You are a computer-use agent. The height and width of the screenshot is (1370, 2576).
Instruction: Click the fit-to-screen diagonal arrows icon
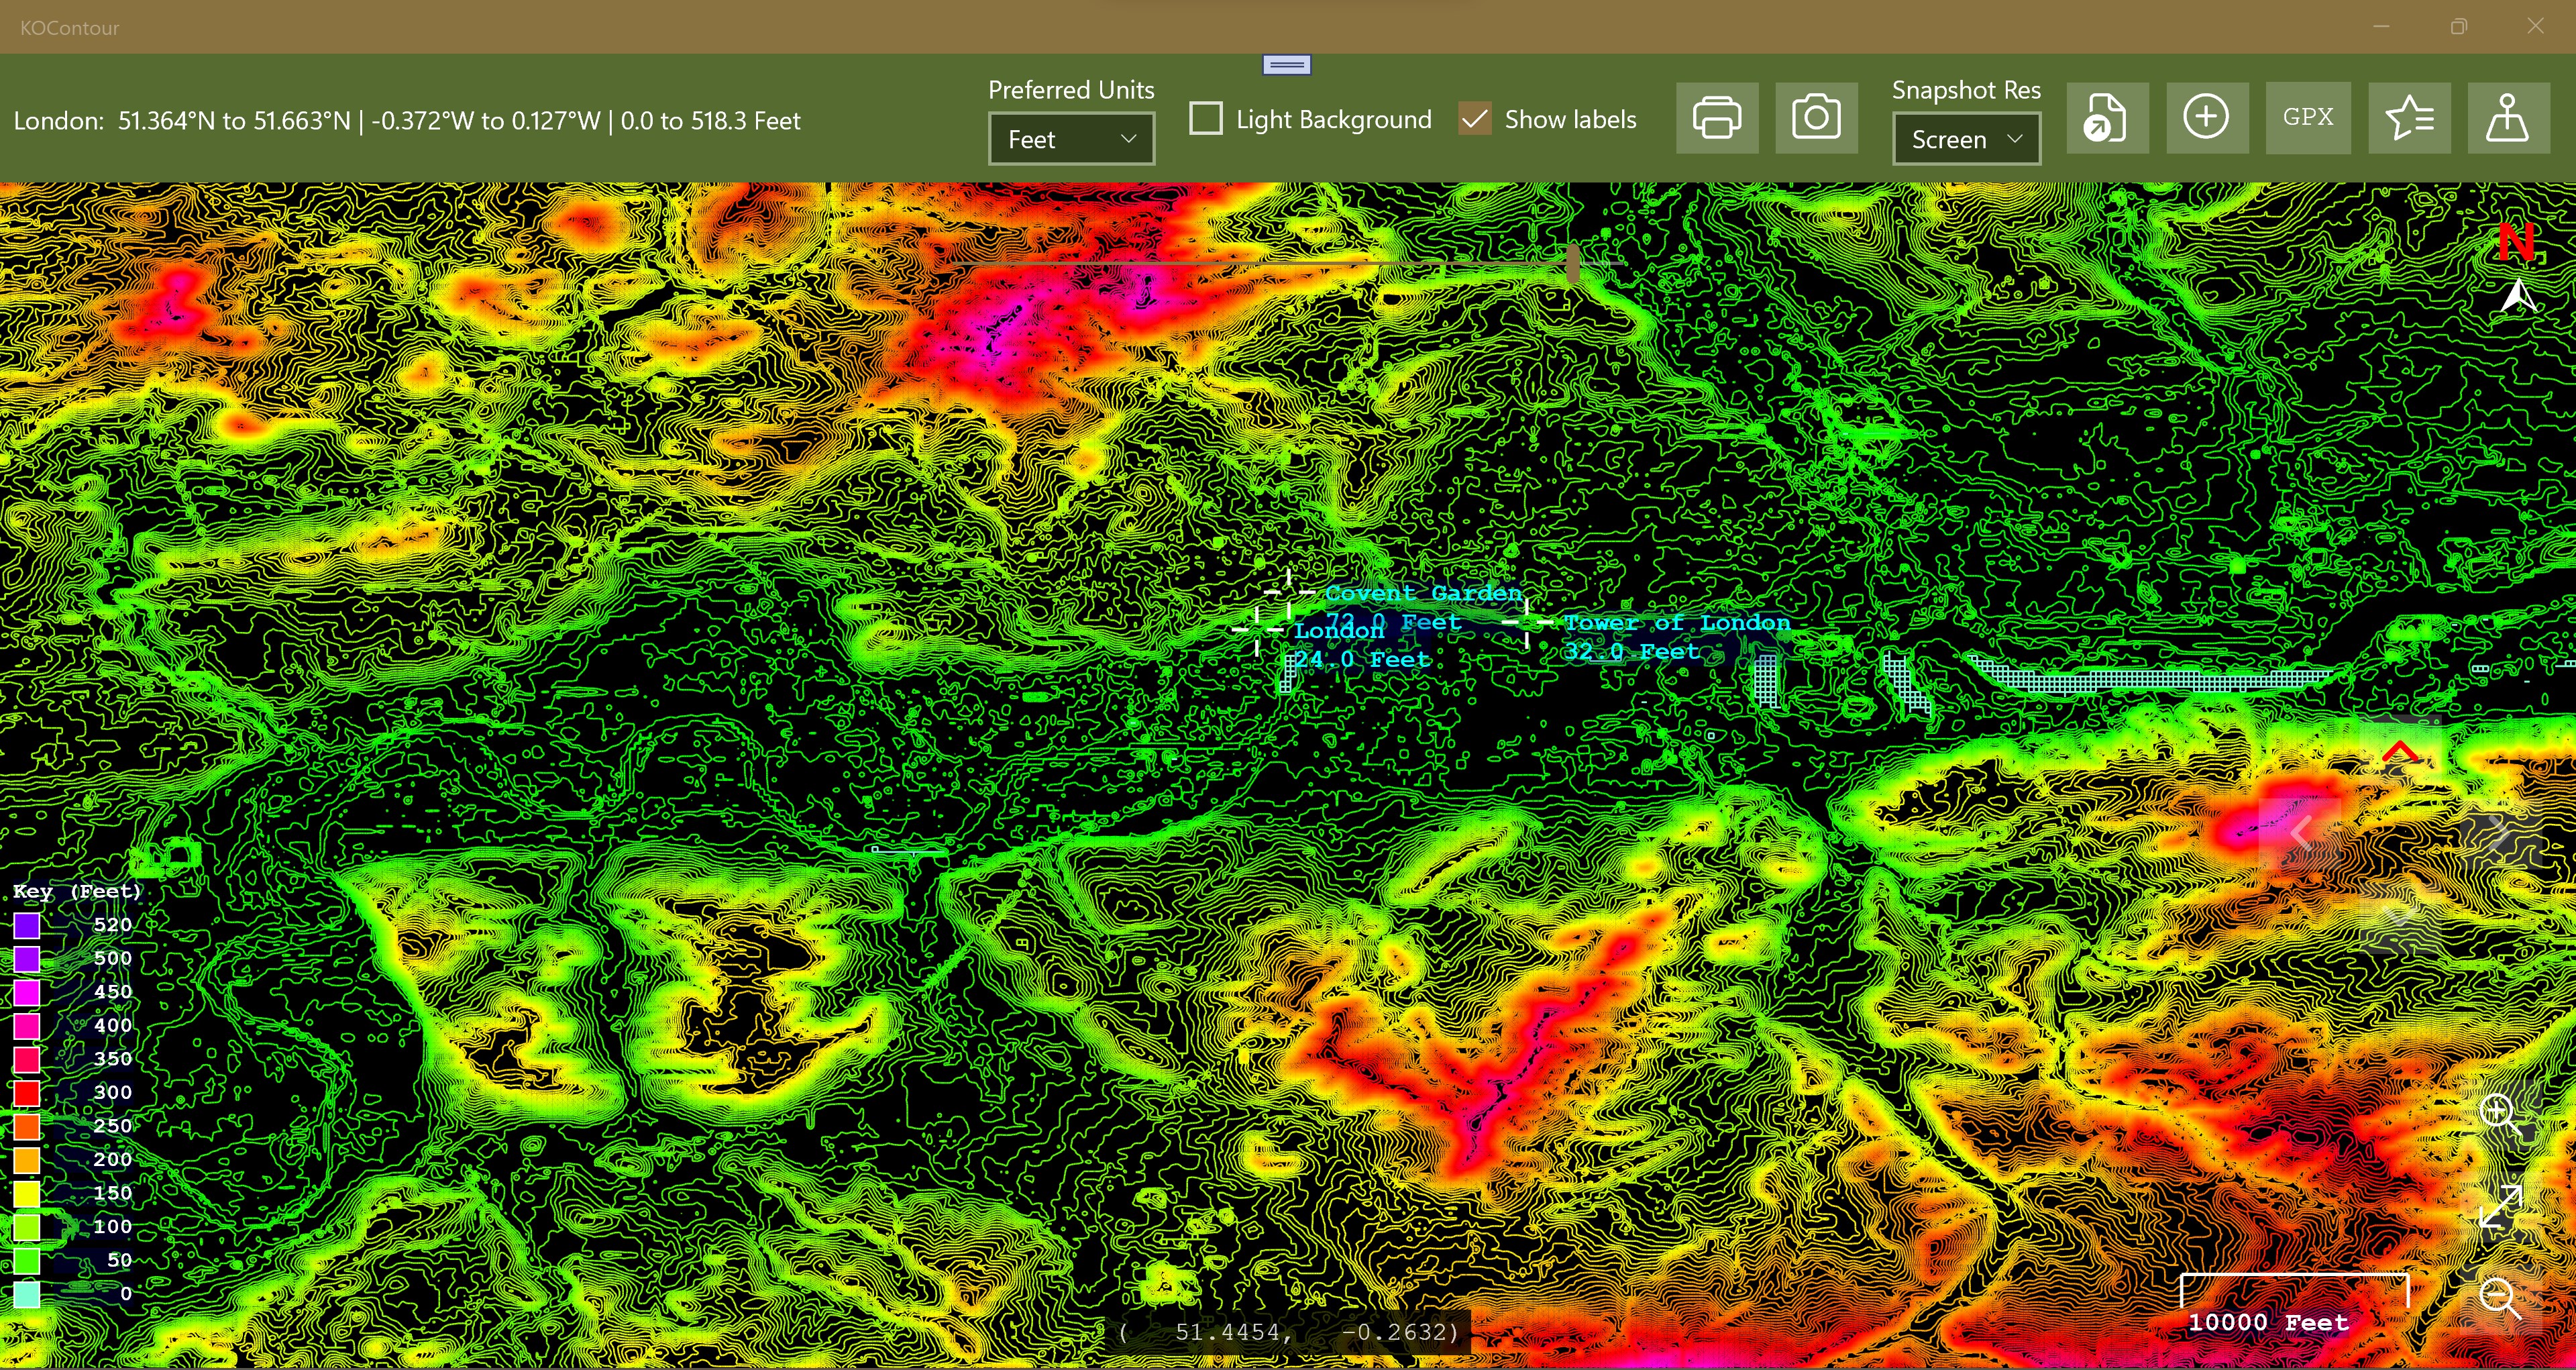coord(2500,1207)
